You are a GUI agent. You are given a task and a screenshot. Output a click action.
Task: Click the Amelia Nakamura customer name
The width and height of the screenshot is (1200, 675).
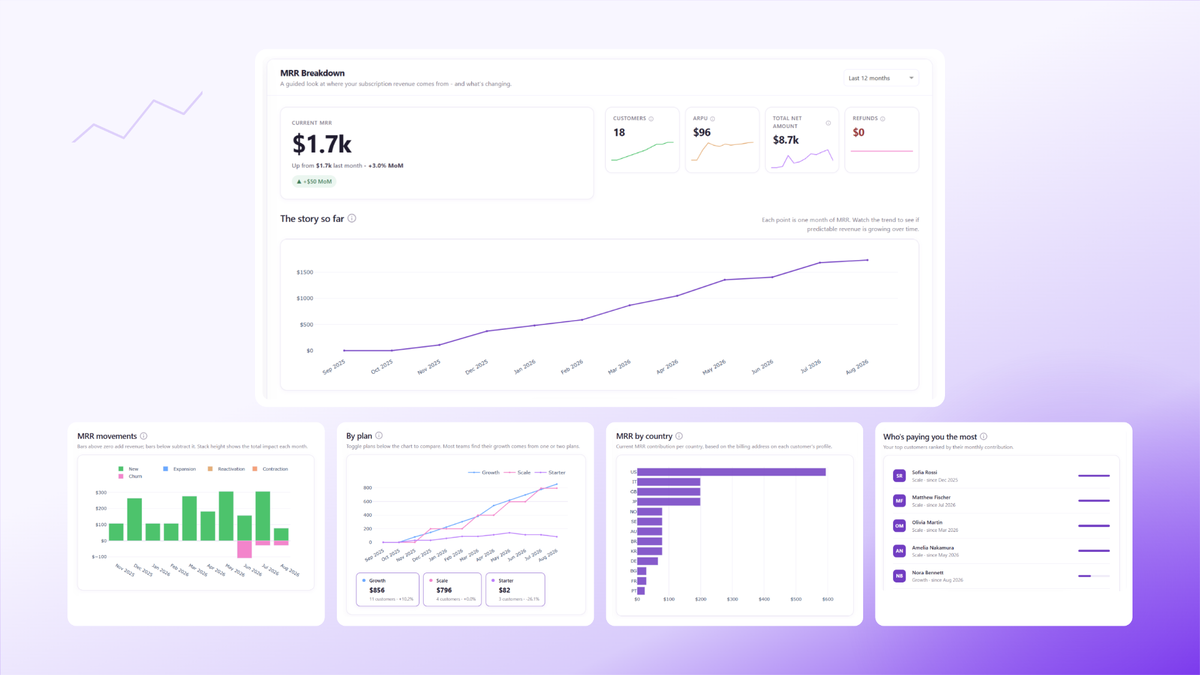(x=933, y=548)
